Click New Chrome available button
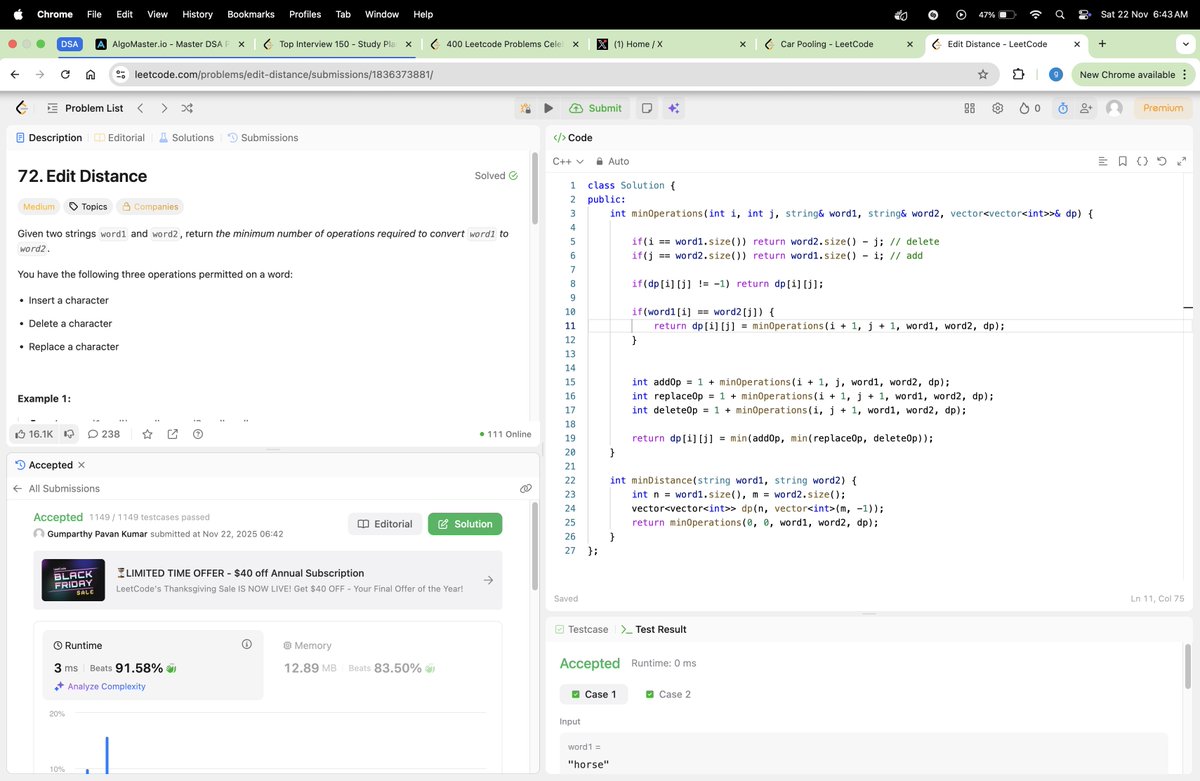1200x781 pixels. click(x=1133, y=74)
